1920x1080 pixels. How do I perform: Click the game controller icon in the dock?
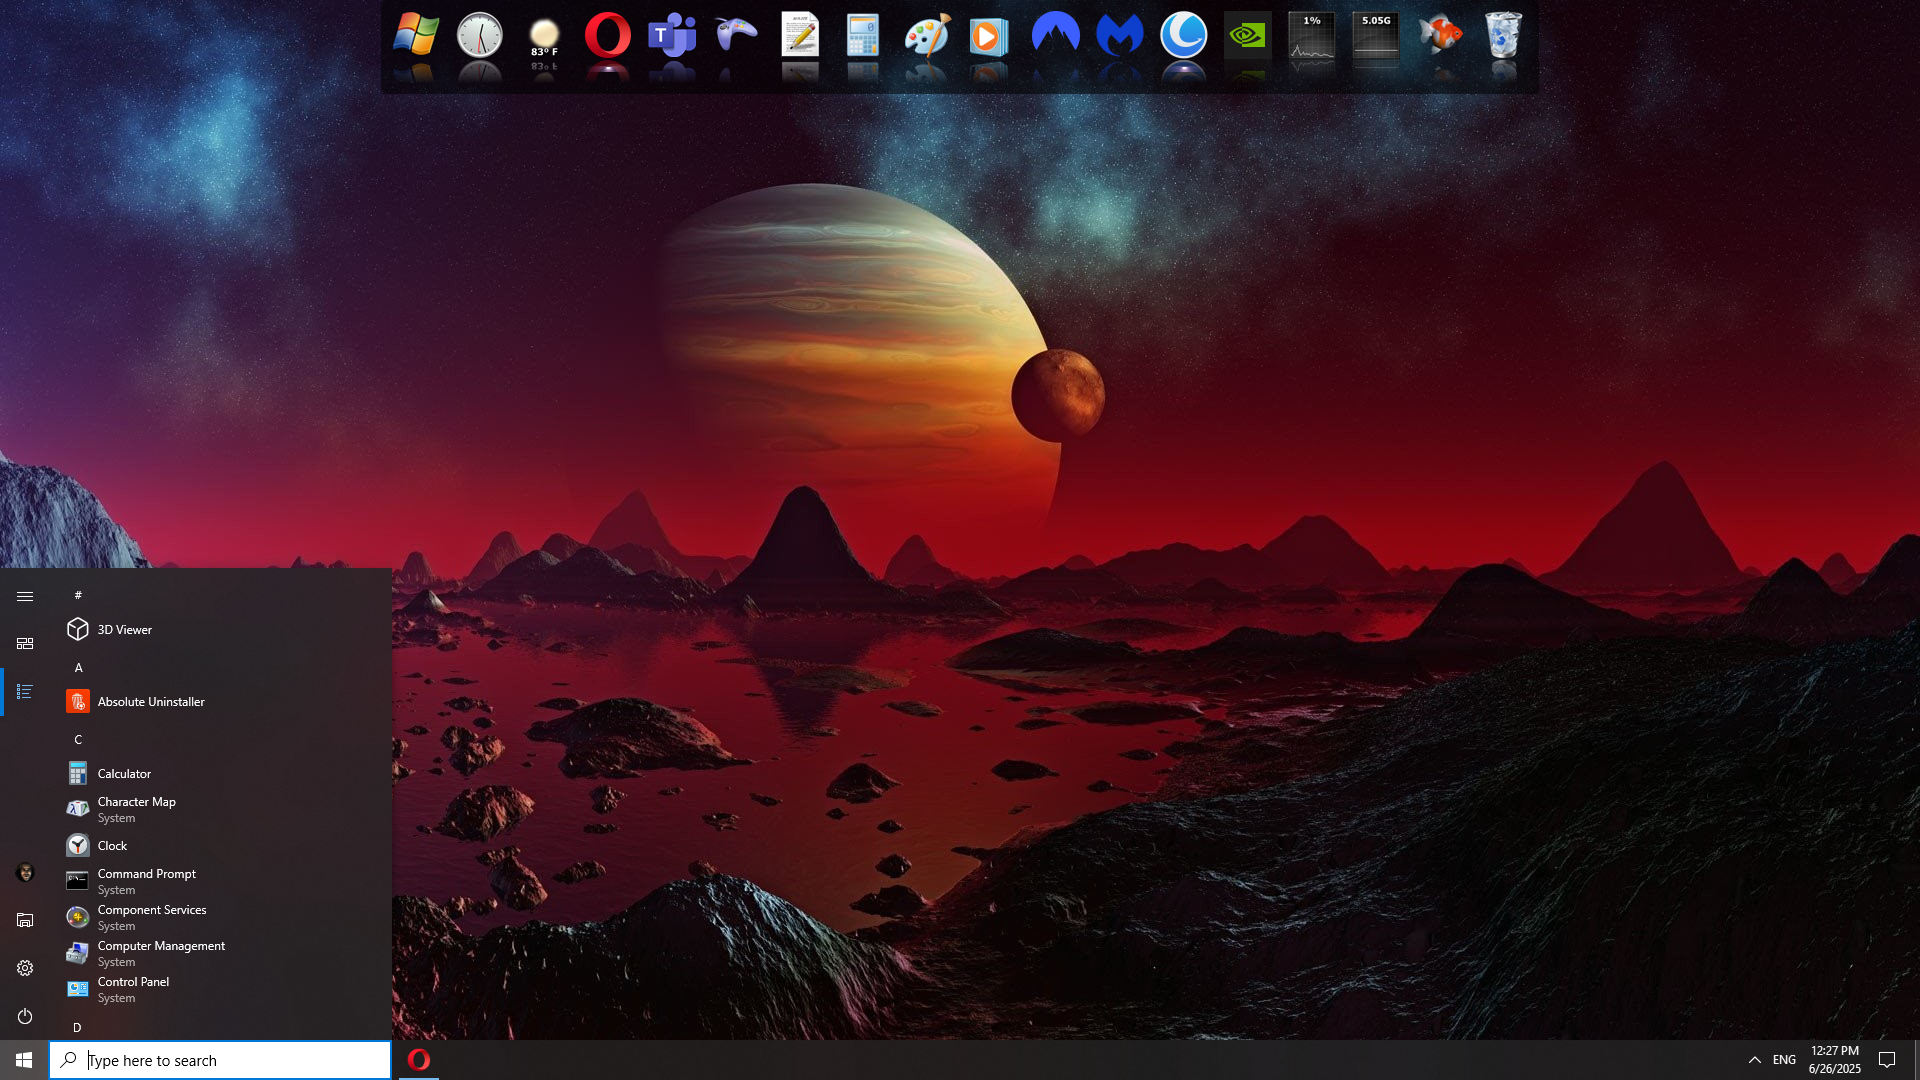click(736, 35)
